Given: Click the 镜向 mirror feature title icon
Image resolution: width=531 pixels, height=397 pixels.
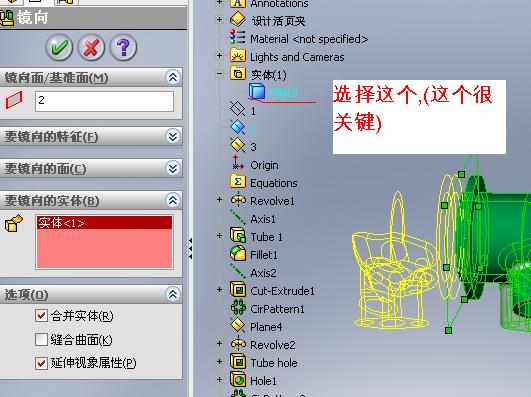Looking at the screenshot, I should point(7,18).
